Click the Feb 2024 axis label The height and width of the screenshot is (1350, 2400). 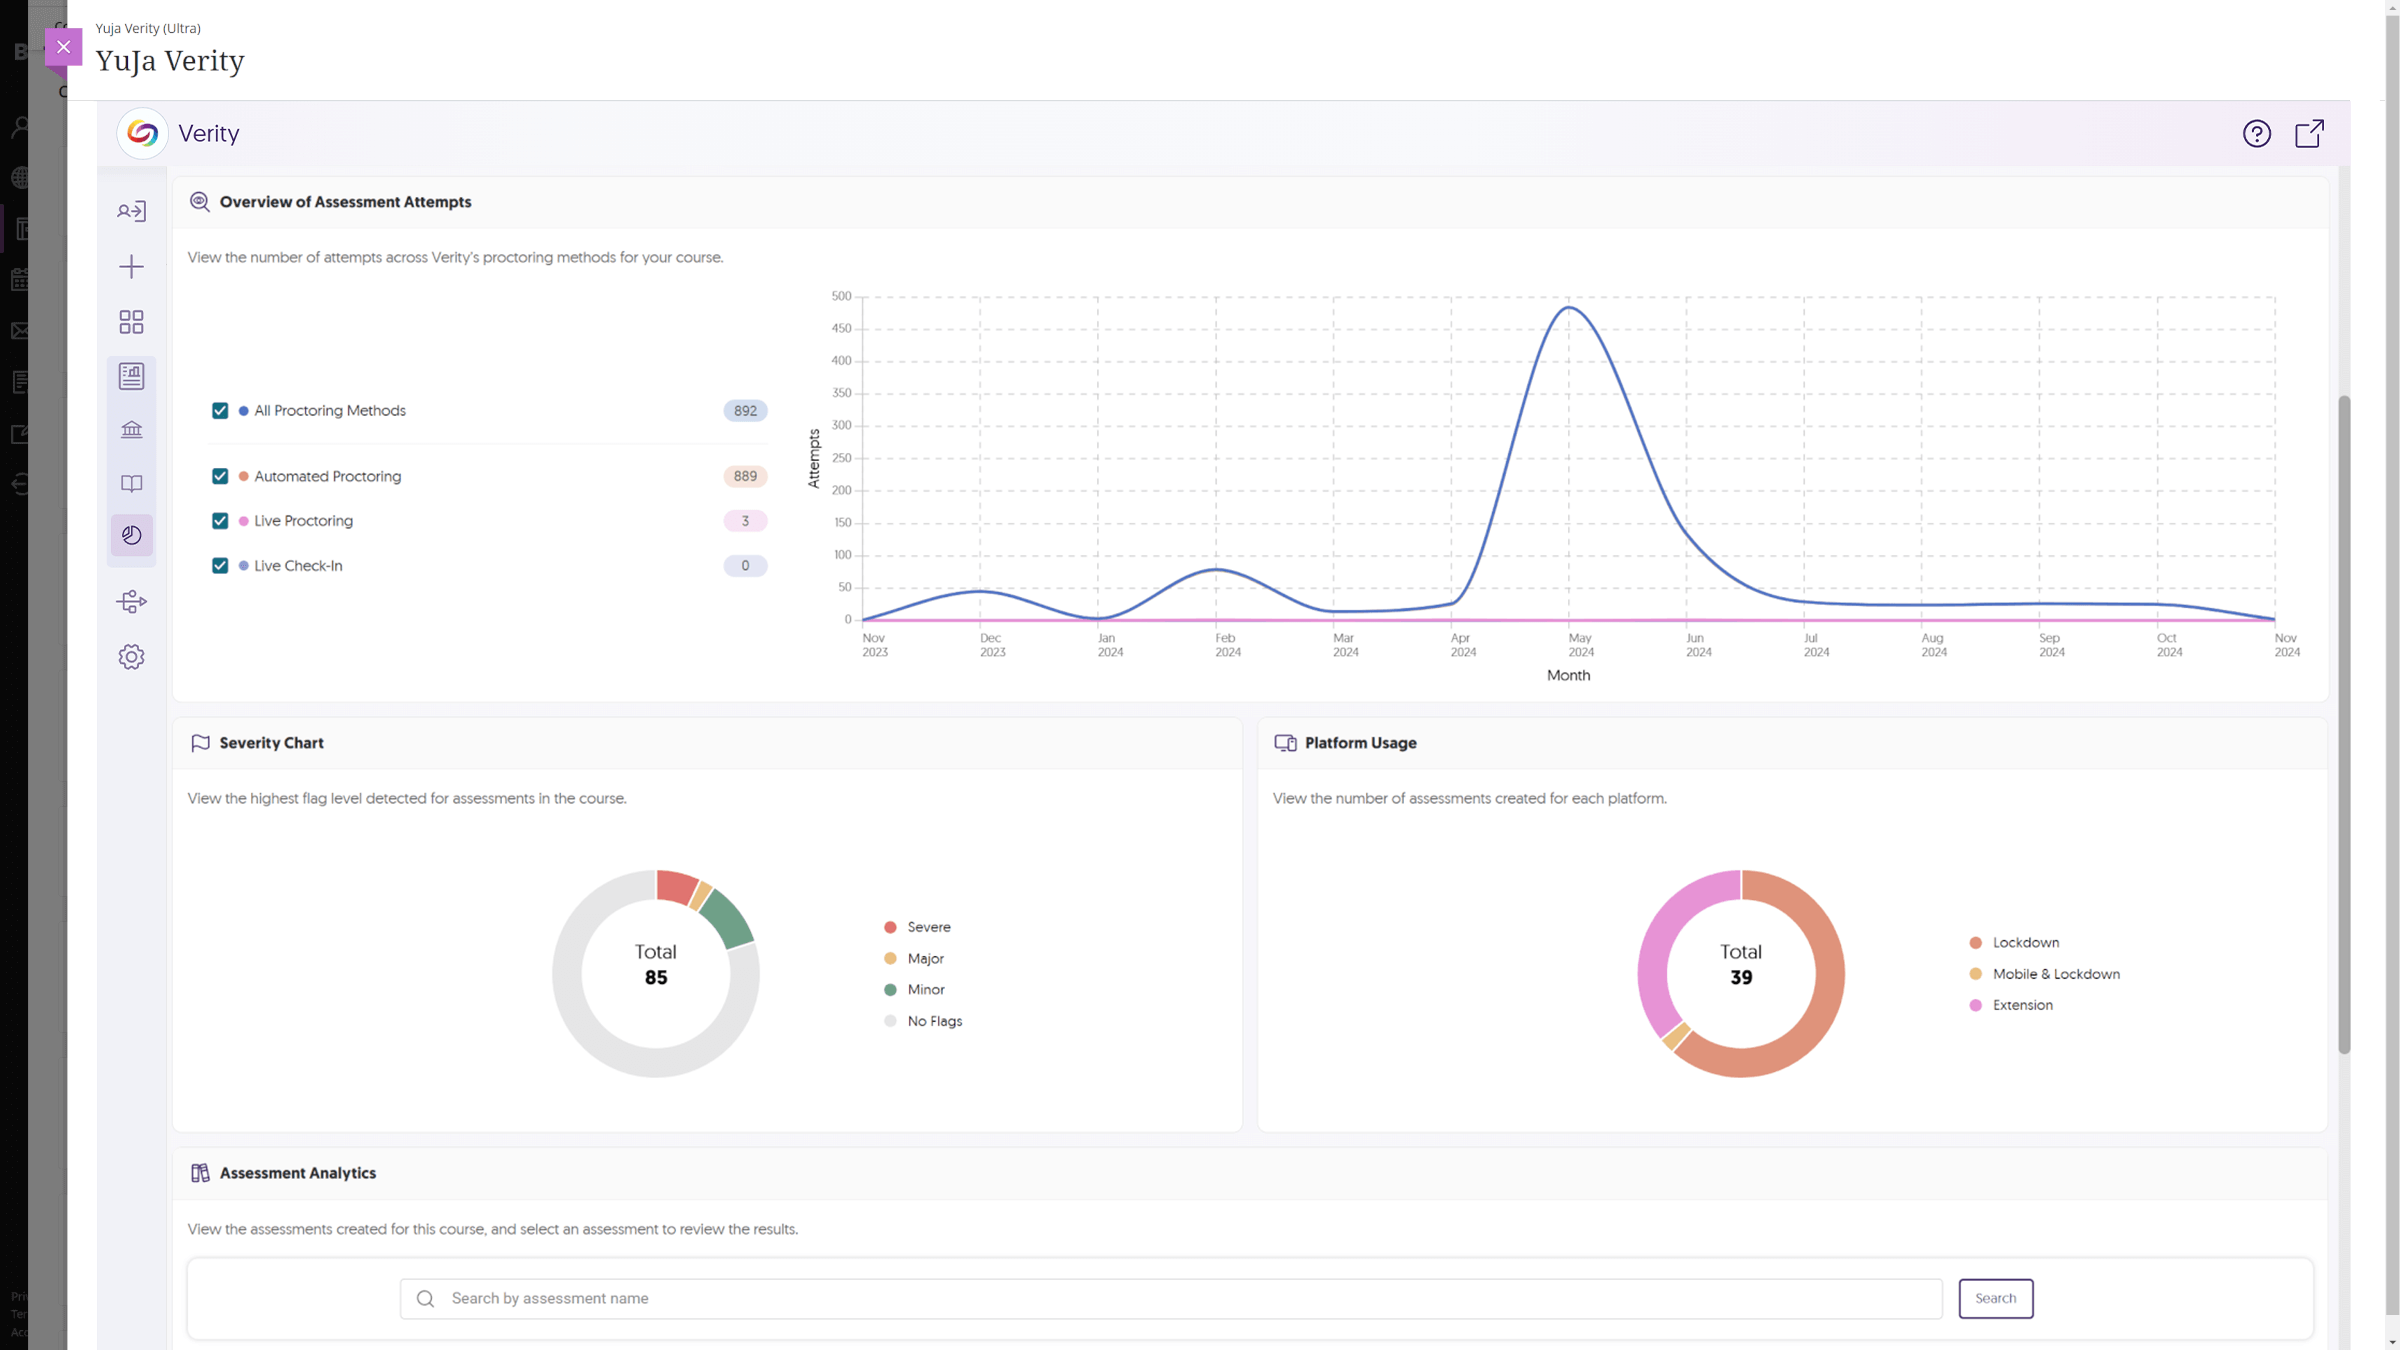(x=1228, y=645)
